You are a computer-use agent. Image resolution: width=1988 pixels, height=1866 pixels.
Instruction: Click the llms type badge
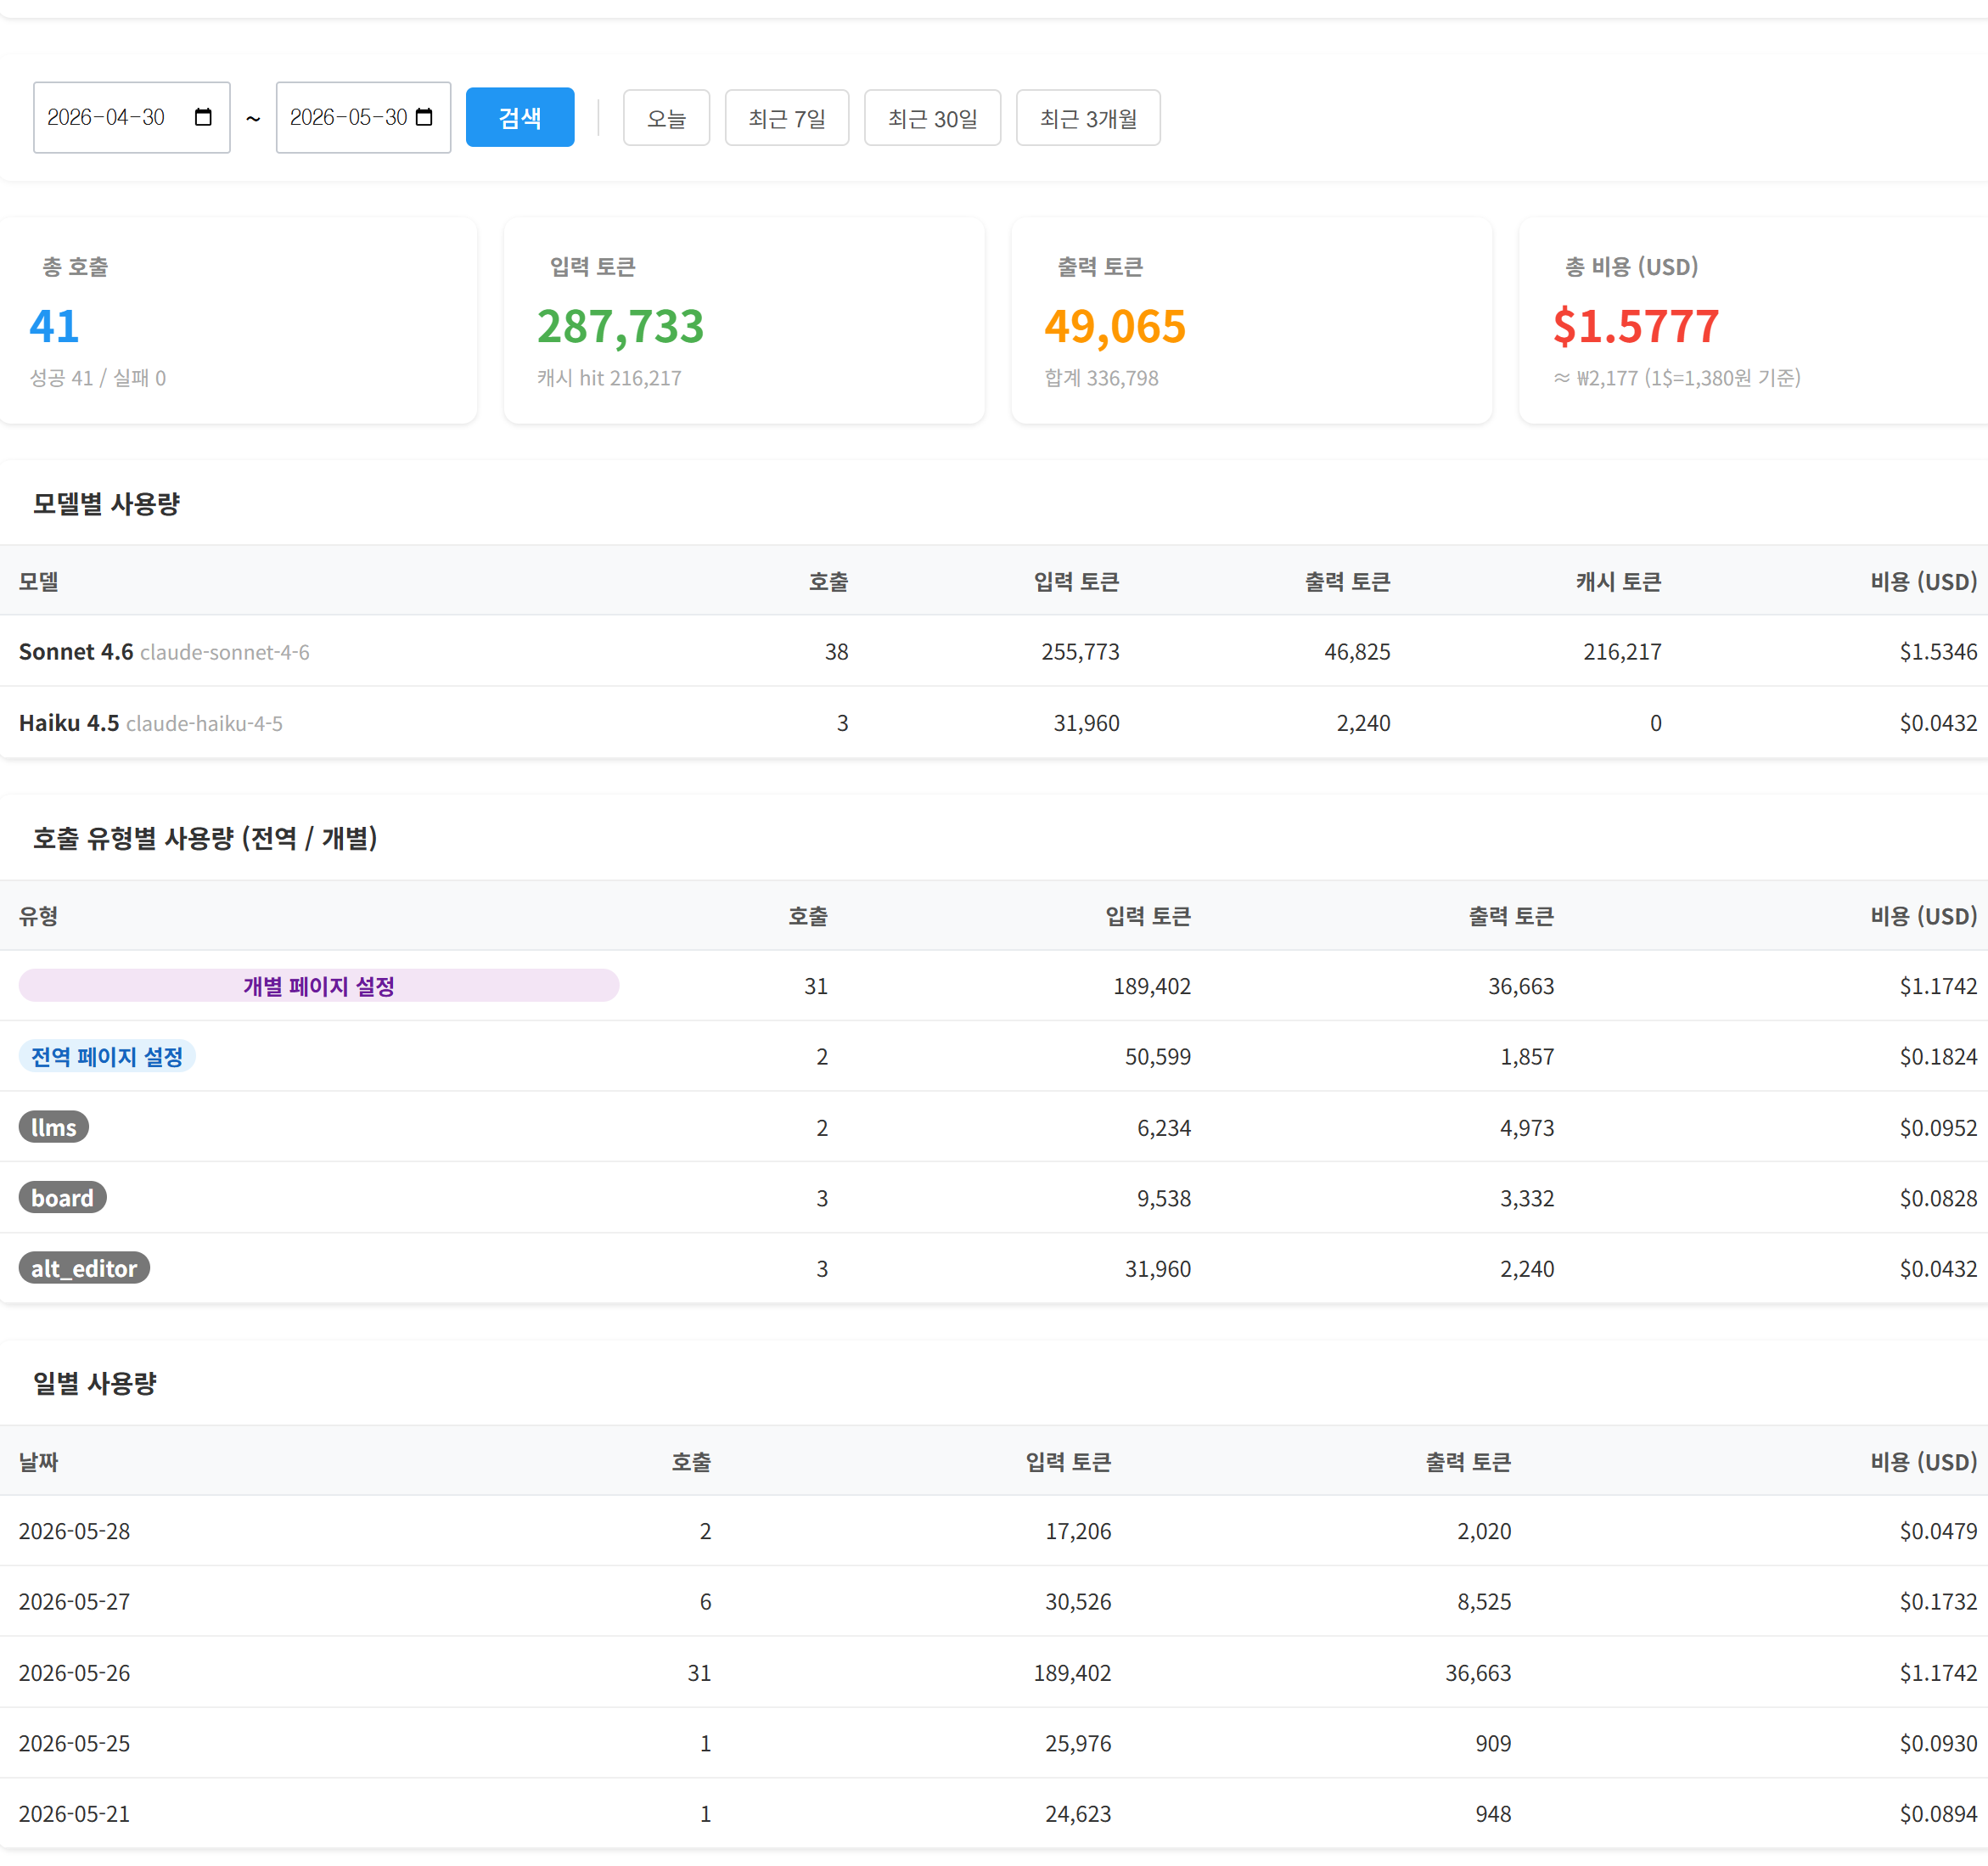coord(54,1127)
